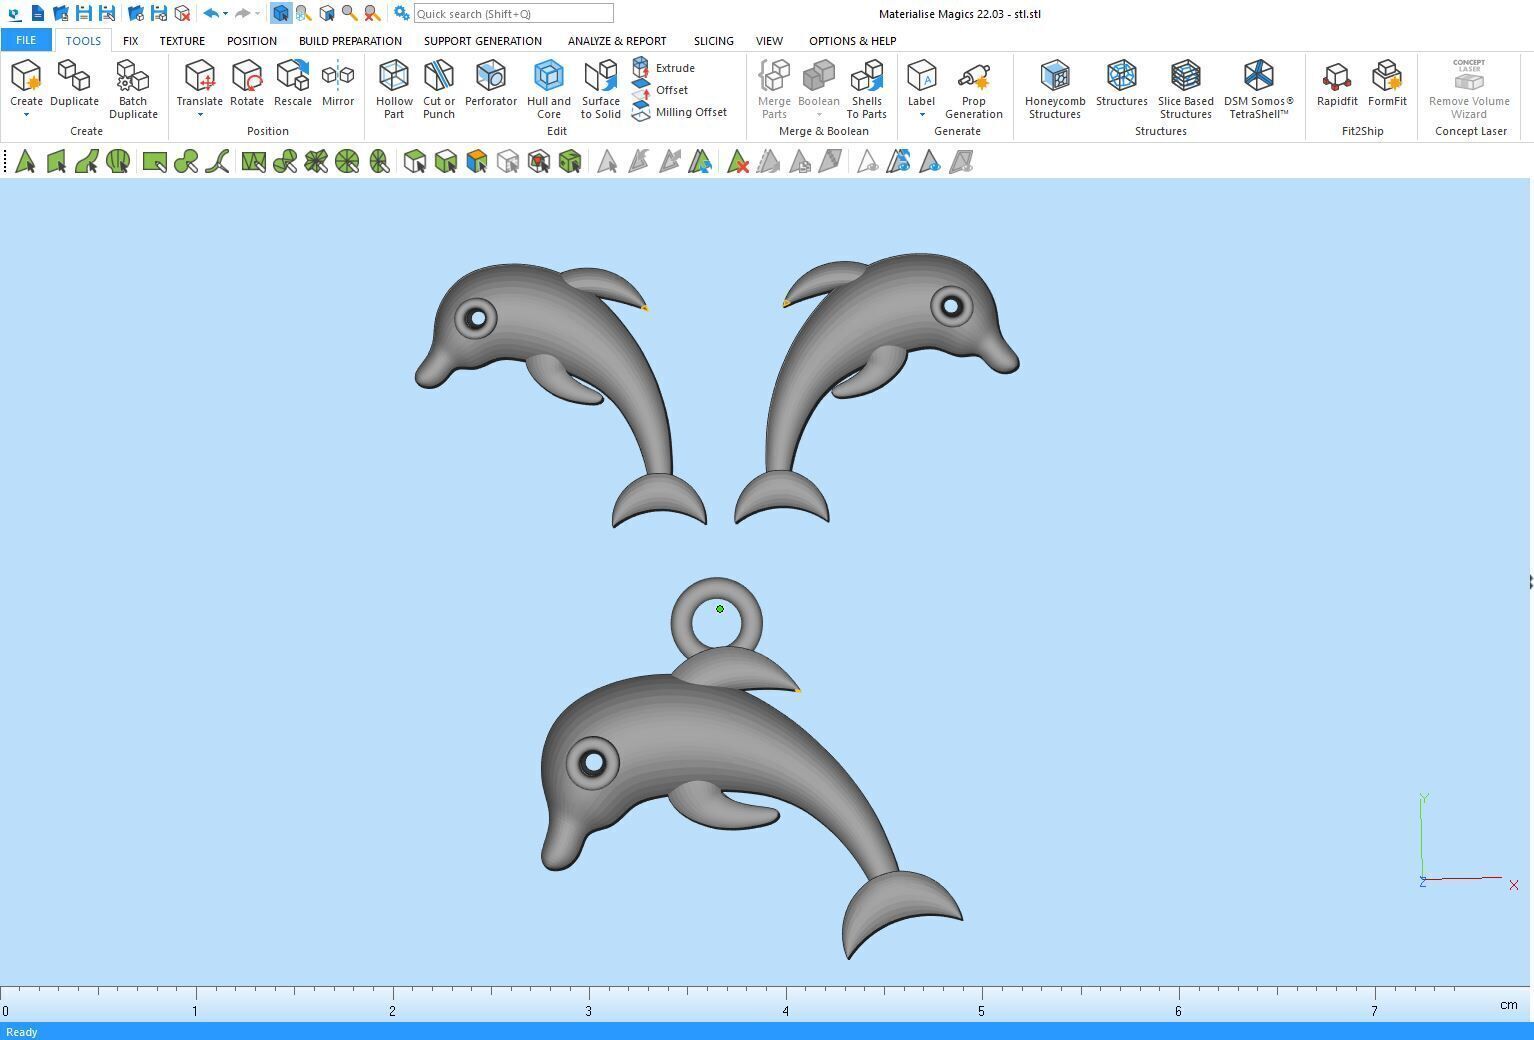Launch the FormFit tool
This screenshot has height=1040, width=1534.
(1387, 83)
